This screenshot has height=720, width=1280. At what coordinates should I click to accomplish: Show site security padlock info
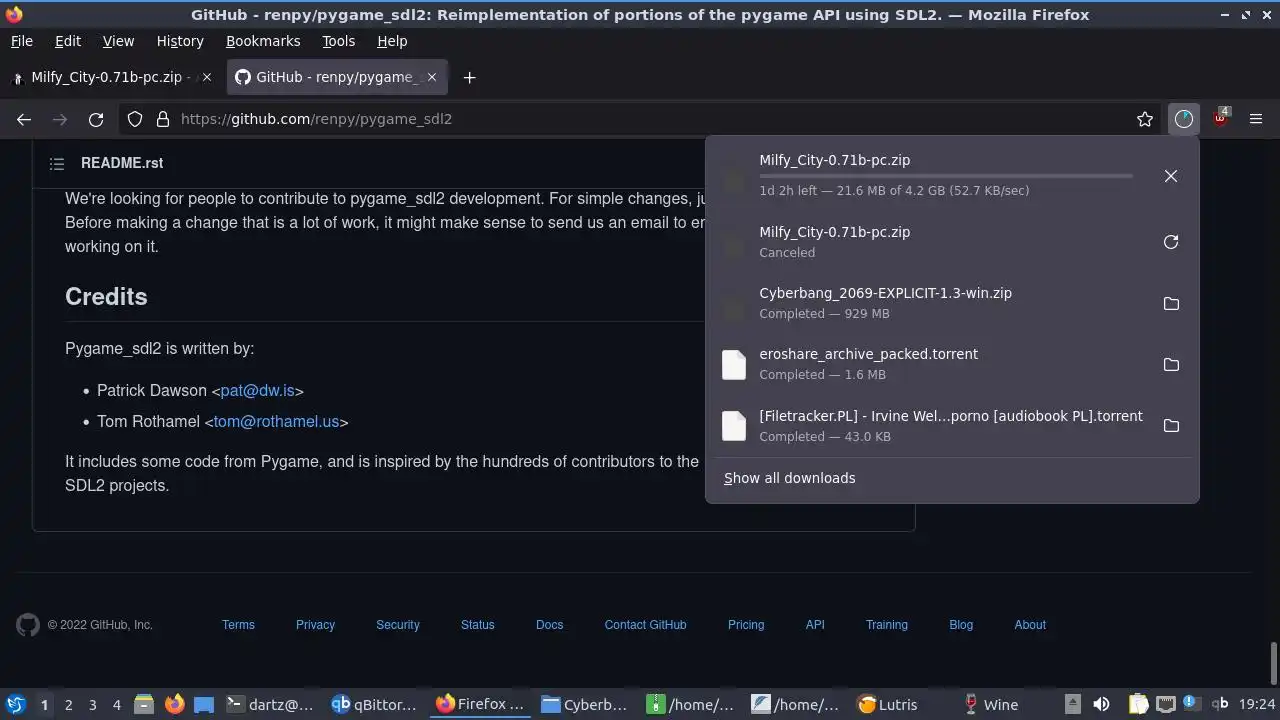point(163,119)
